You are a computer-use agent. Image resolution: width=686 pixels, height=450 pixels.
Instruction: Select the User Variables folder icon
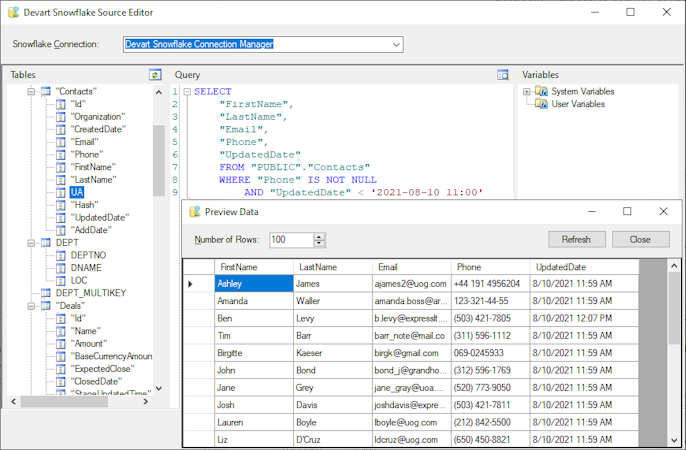(x=542, y=104)
